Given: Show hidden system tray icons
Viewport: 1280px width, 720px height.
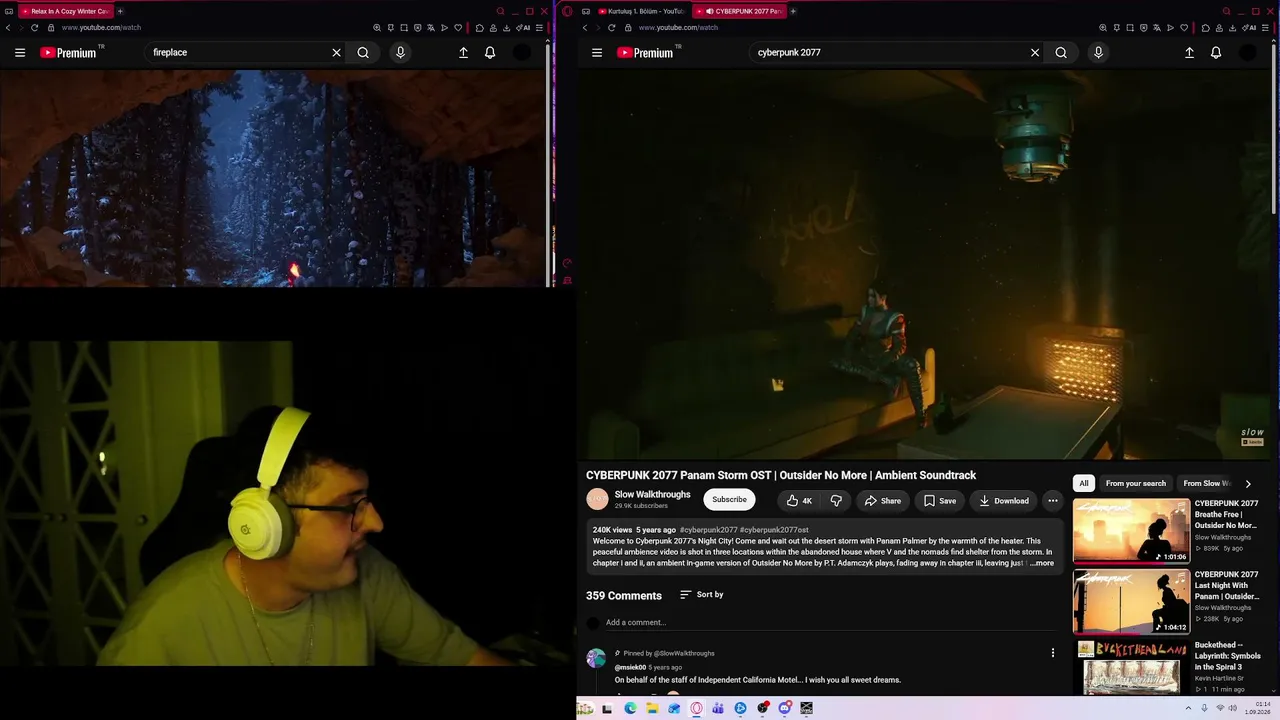Looking at the screenshot, I should tap(1190, 708).
